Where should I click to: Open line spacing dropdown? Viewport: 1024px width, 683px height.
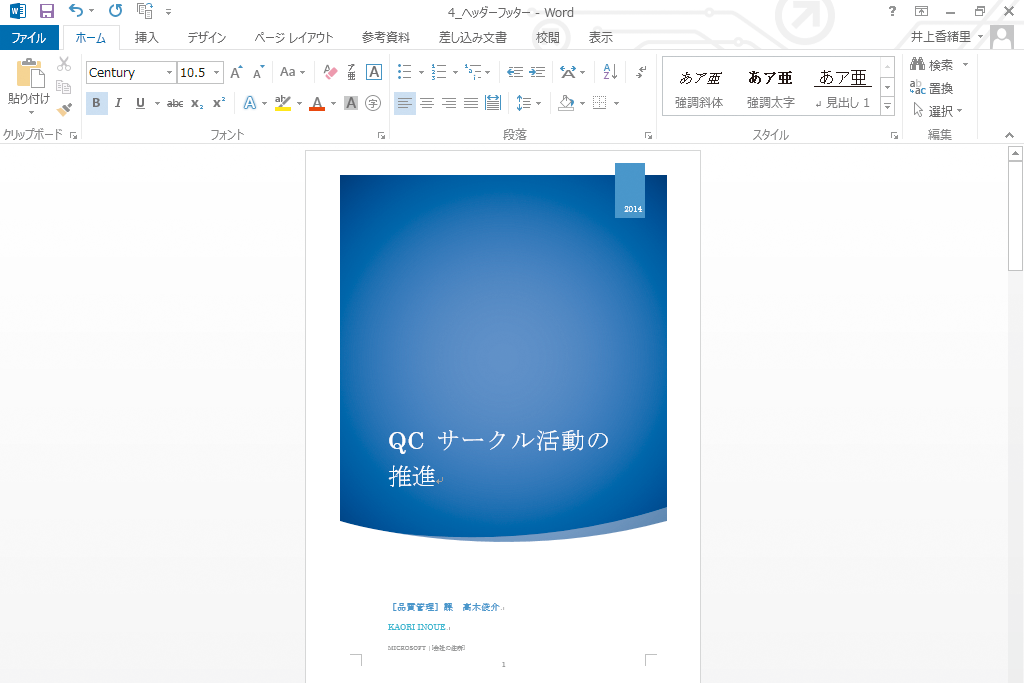tap(528, 103)
